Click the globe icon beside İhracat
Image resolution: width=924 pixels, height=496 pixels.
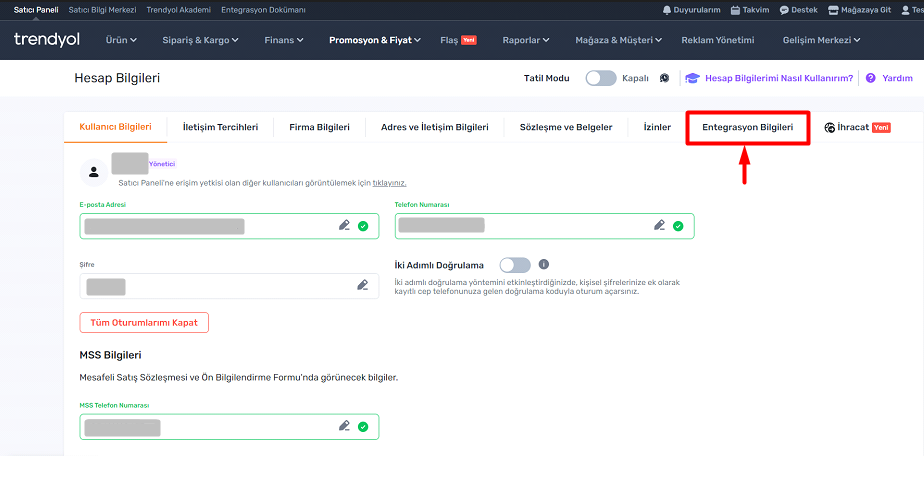(x=830, y=127)
